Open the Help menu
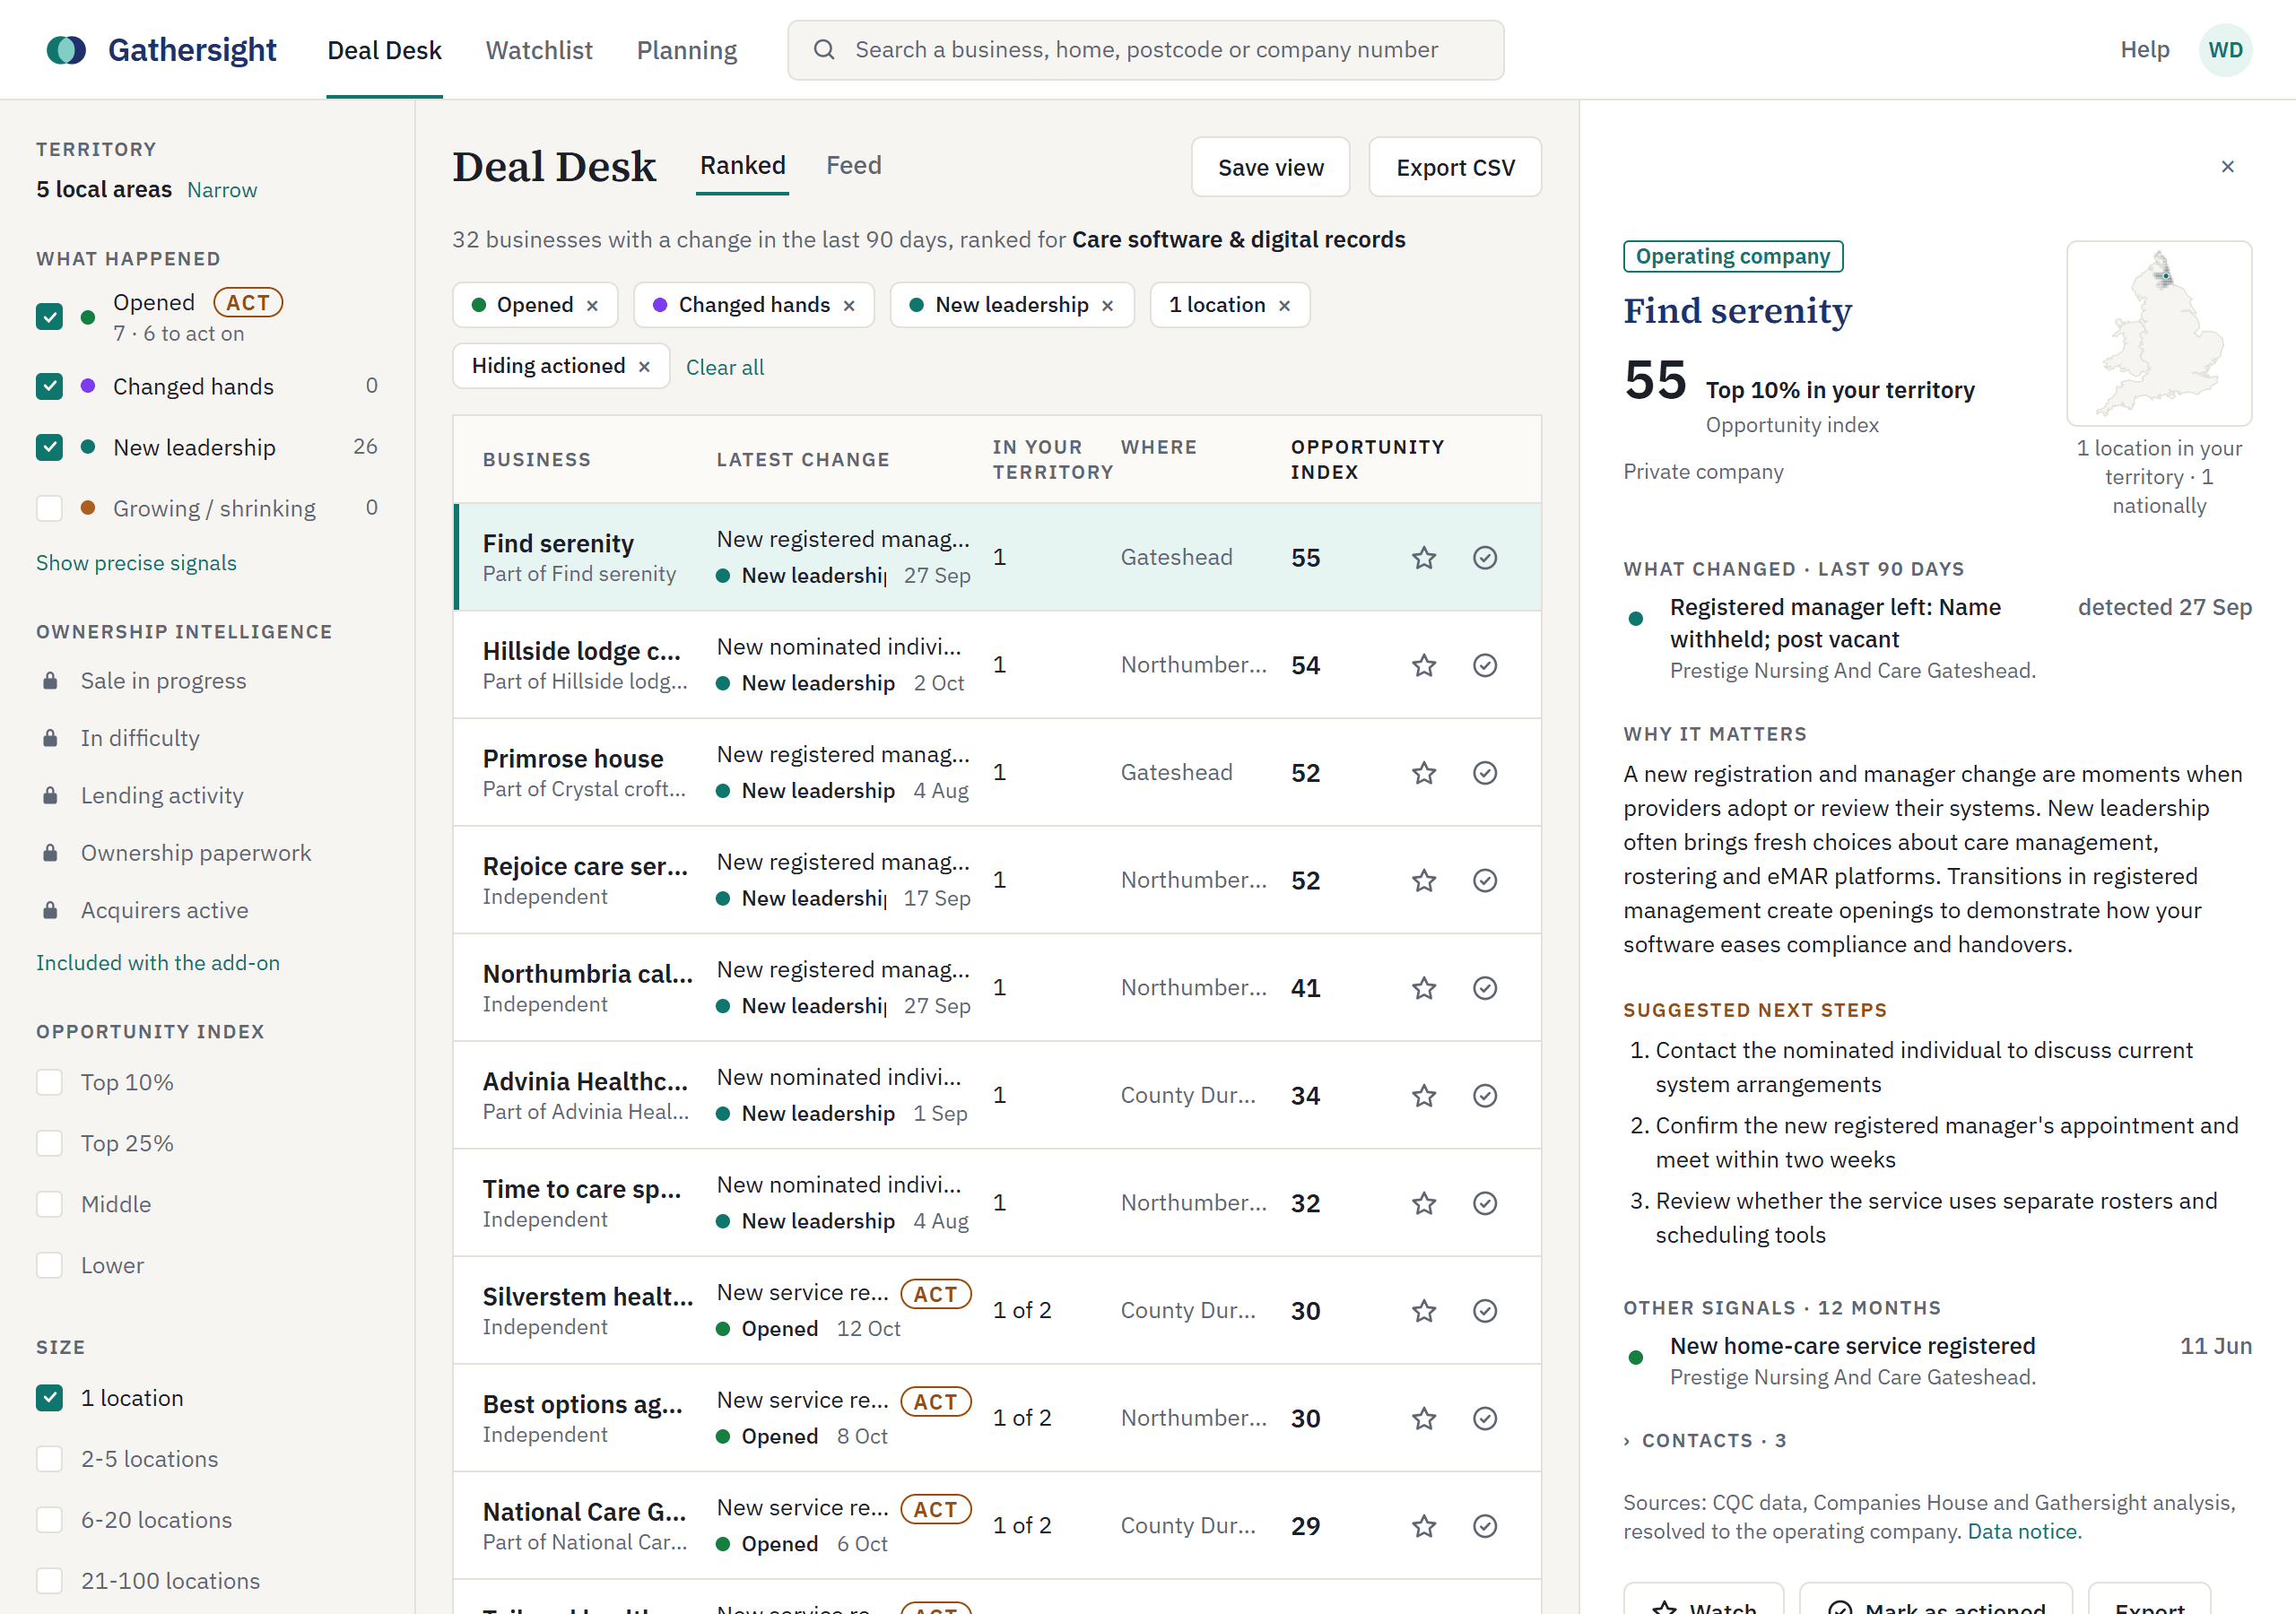 coord(2144,50)
